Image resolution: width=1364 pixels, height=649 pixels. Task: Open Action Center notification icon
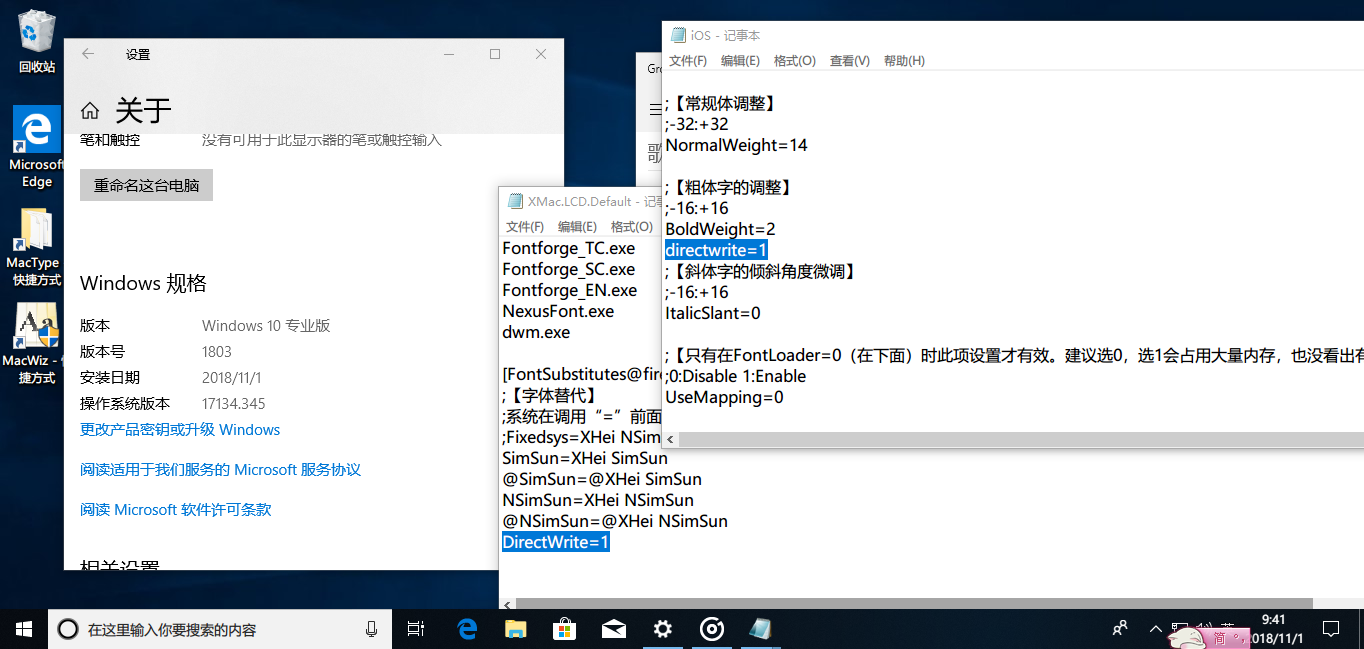pos(1330,629)
